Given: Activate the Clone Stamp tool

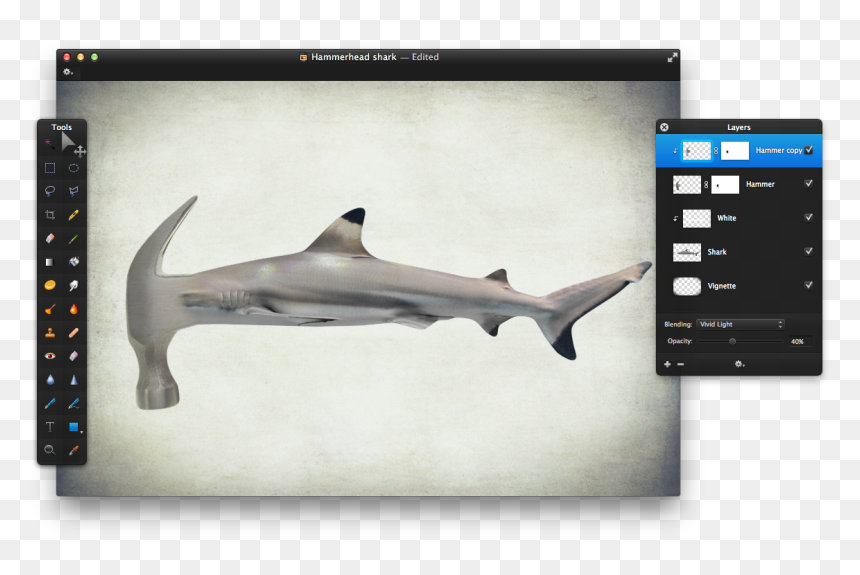Looking at the screenshot, I should 50,332.
